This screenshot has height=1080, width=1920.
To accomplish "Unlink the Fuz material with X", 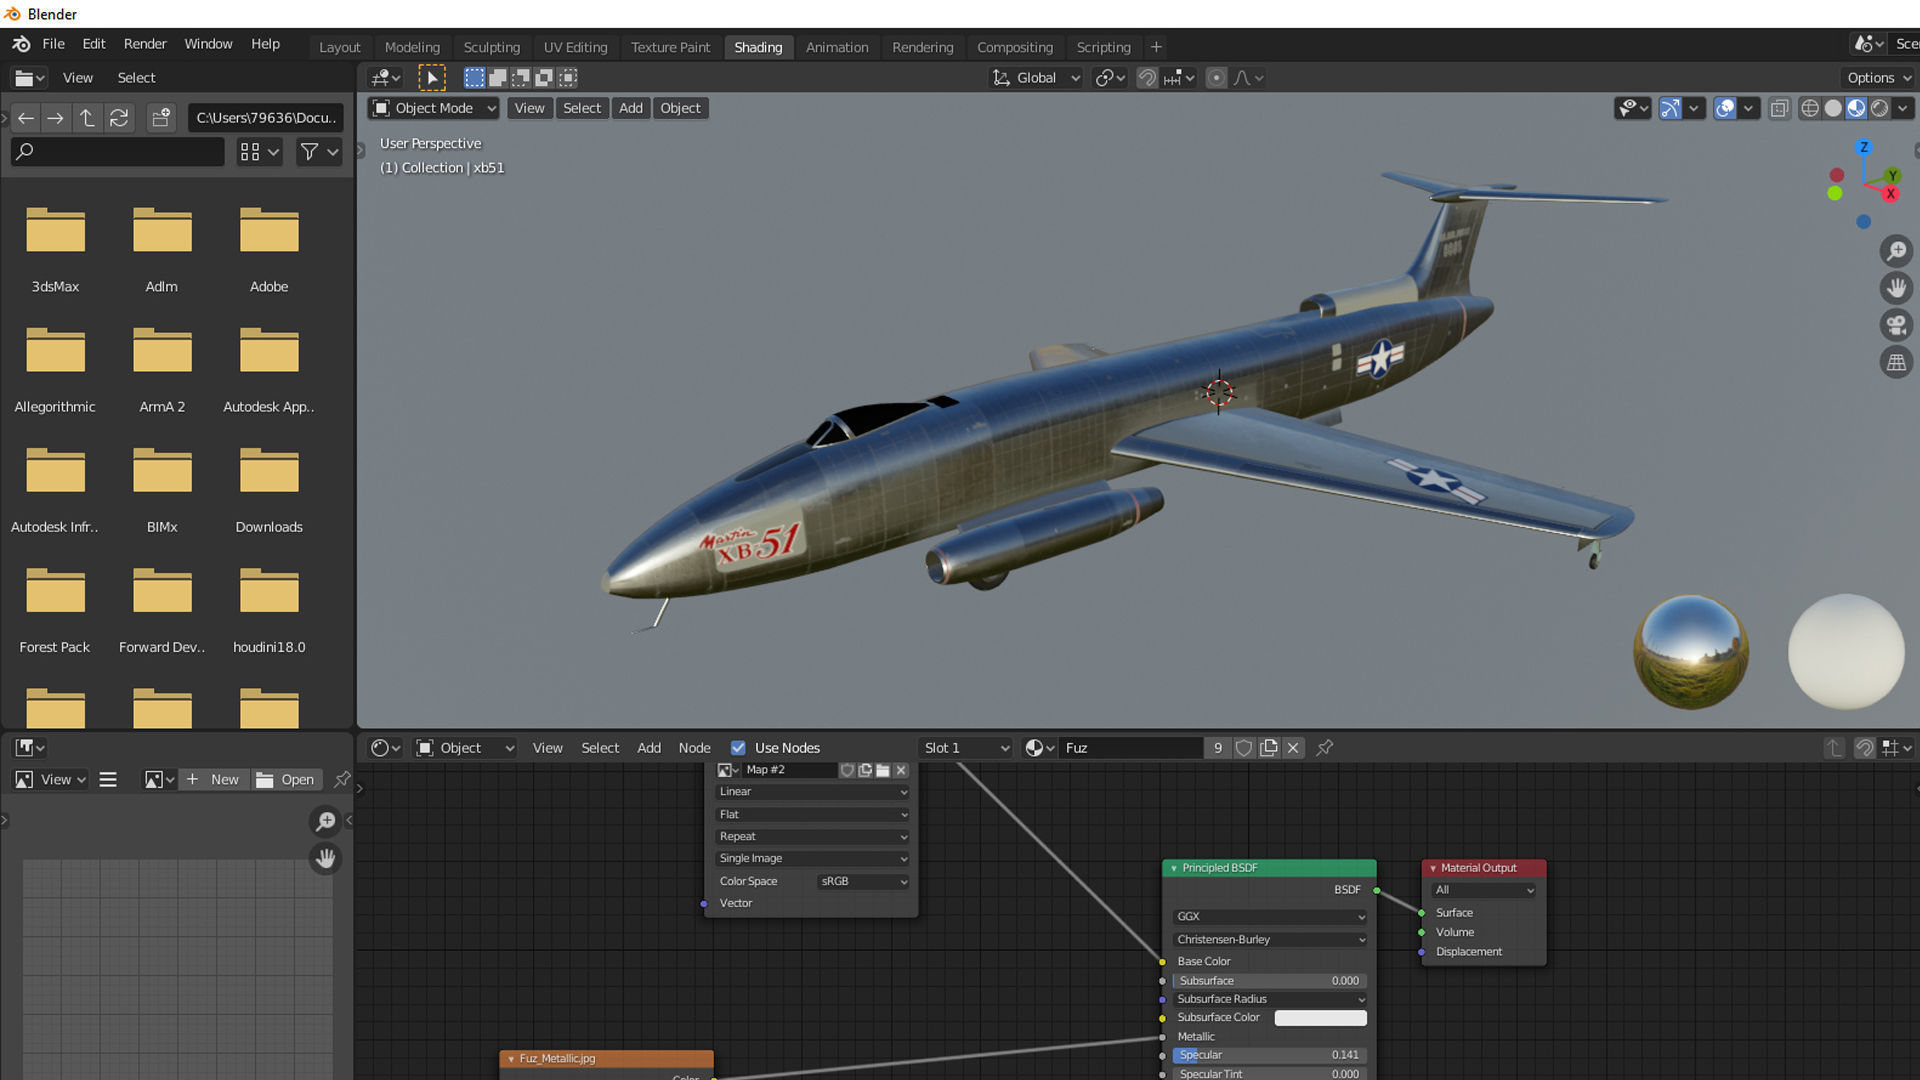I will pos(1293,748).
